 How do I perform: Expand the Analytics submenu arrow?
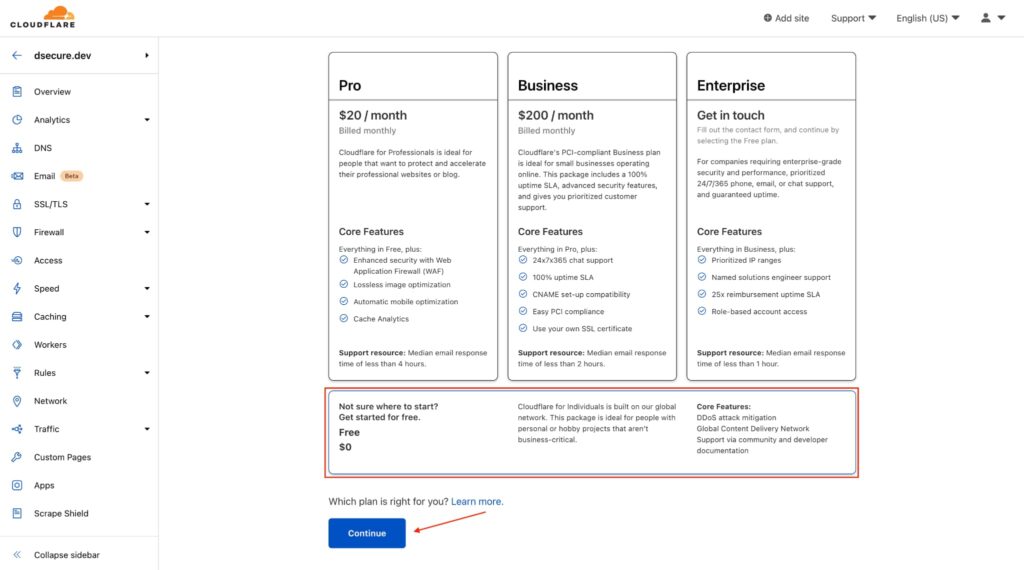(x=146, y=119)
